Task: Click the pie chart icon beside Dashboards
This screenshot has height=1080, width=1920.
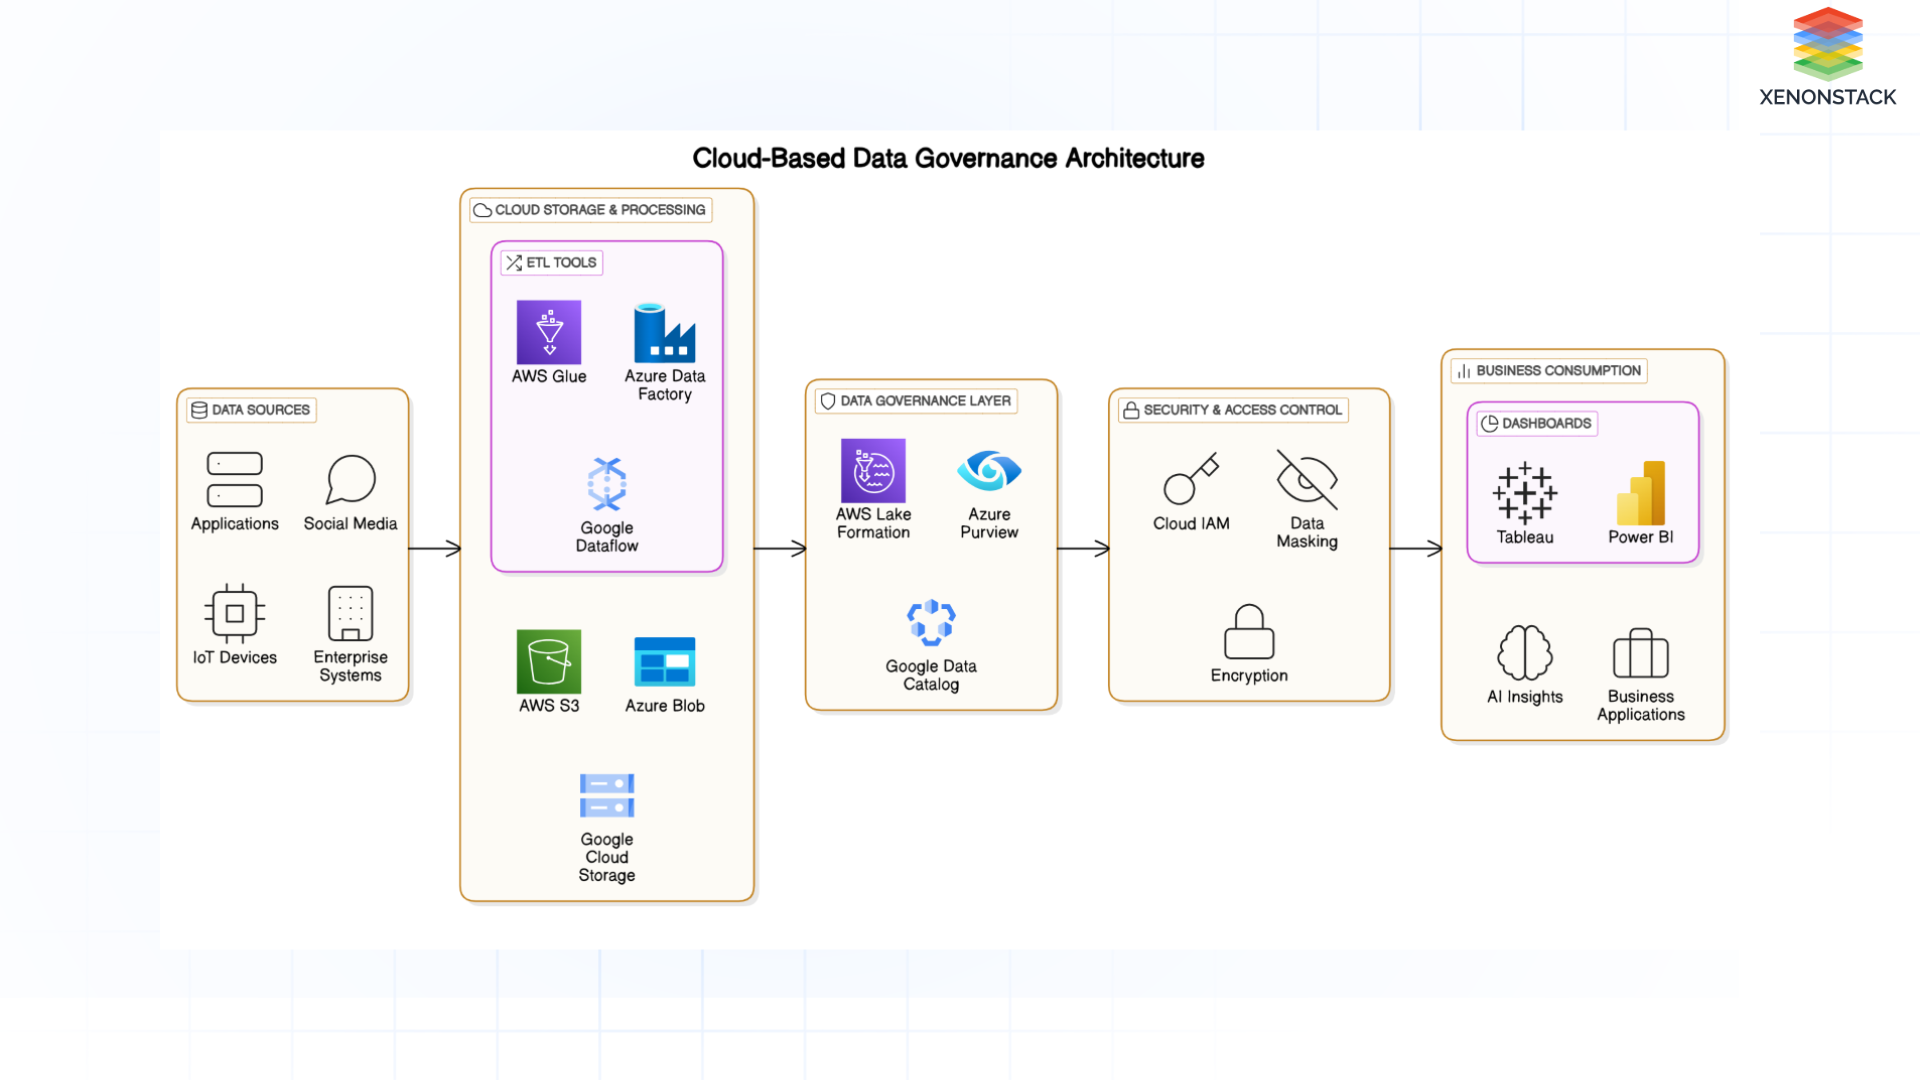Action: pyautogui.click(x=1489, y=423)
